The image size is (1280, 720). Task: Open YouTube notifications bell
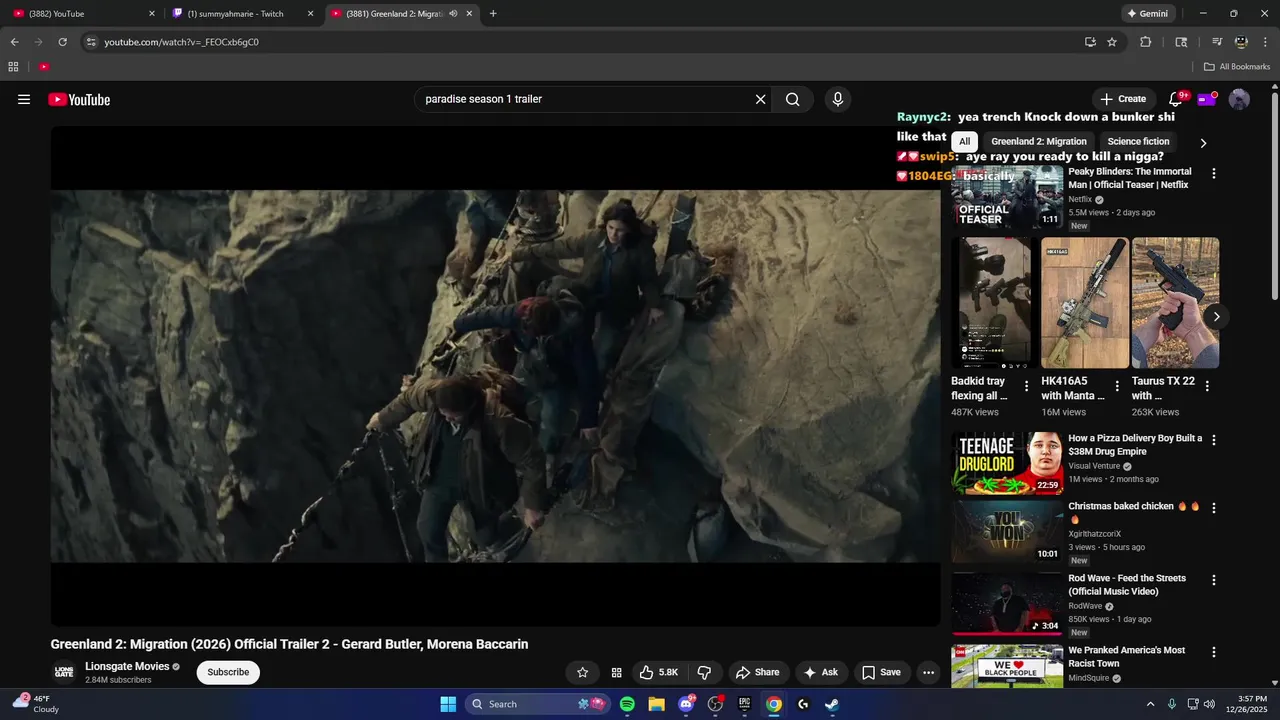coord(1176,99)
